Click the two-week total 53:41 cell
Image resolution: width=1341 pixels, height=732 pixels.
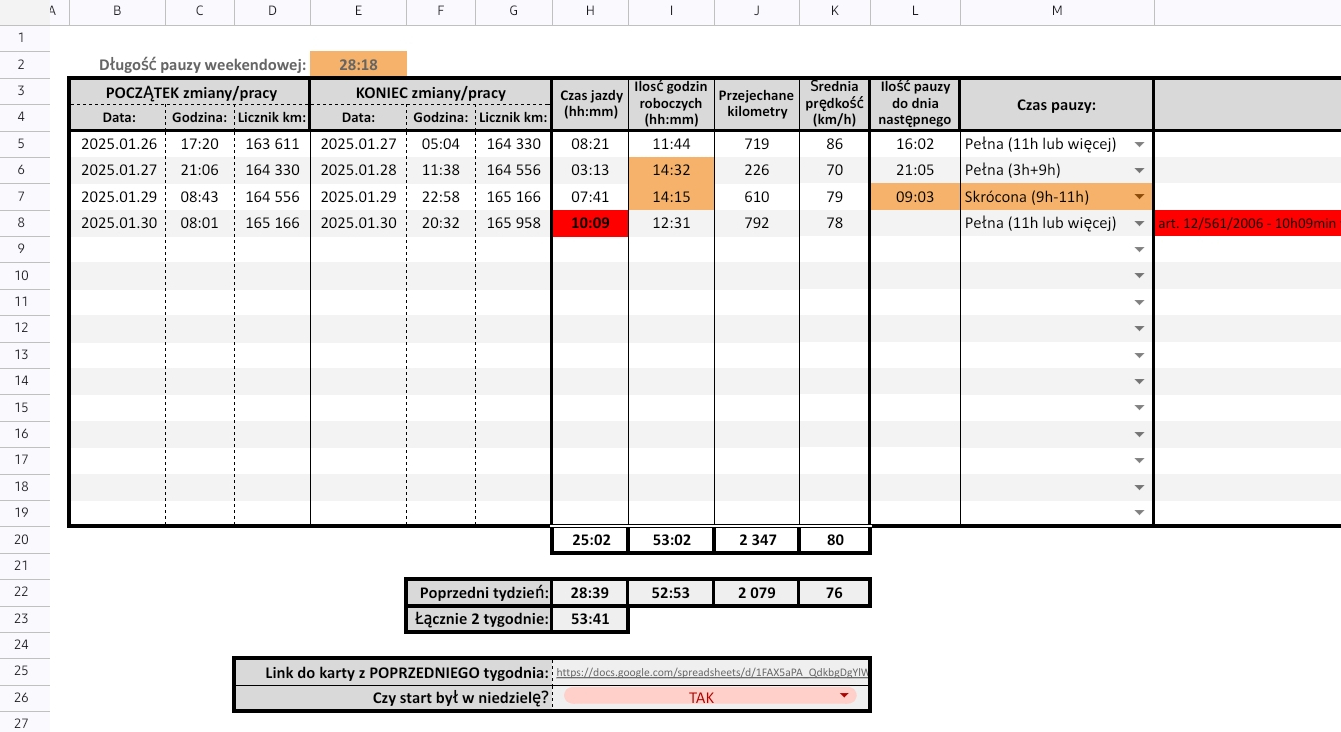tap(590, 619)
